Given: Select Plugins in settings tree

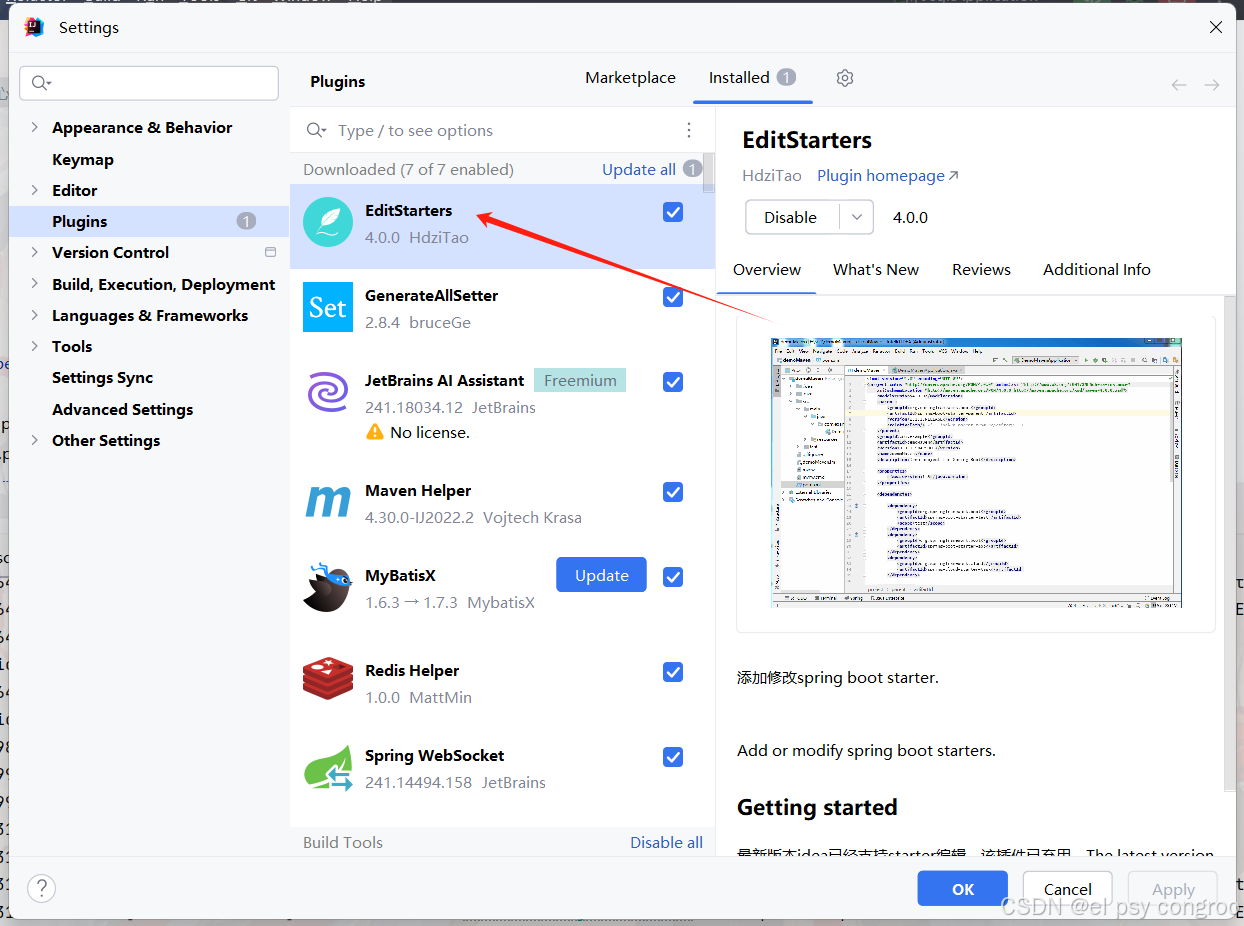Looking at the screenshot, I should [149, 221].
